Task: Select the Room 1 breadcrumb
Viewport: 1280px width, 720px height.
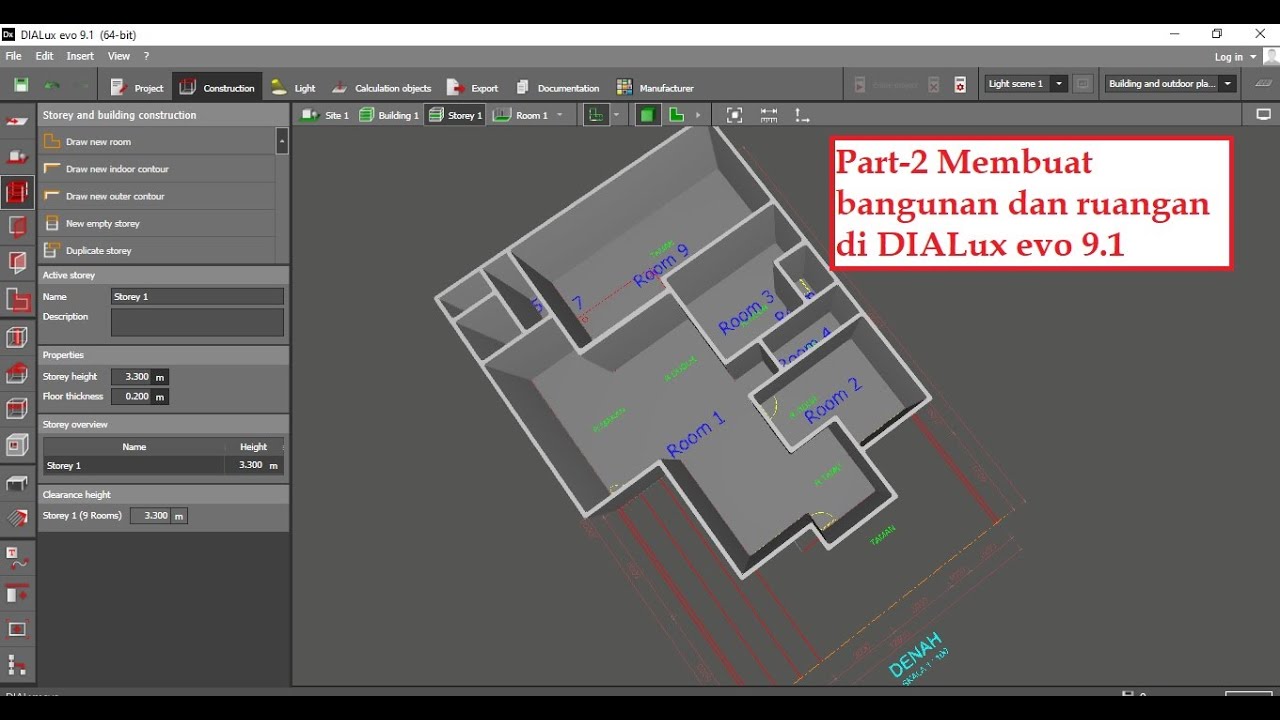Action: (521, 115)
